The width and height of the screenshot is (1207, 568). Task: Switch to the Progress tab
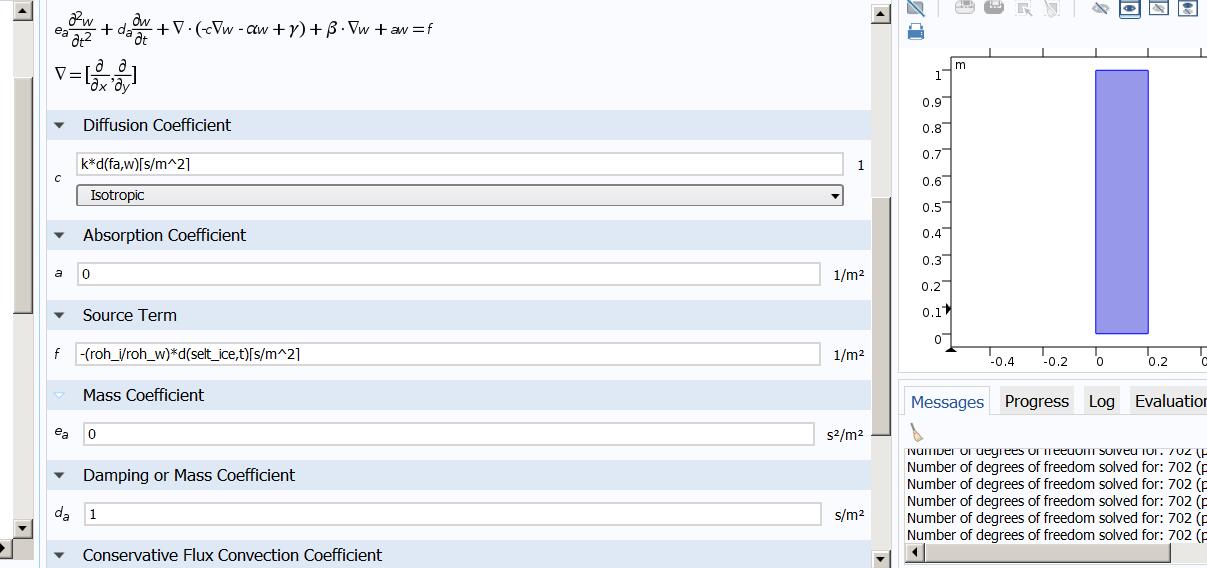1036,401
